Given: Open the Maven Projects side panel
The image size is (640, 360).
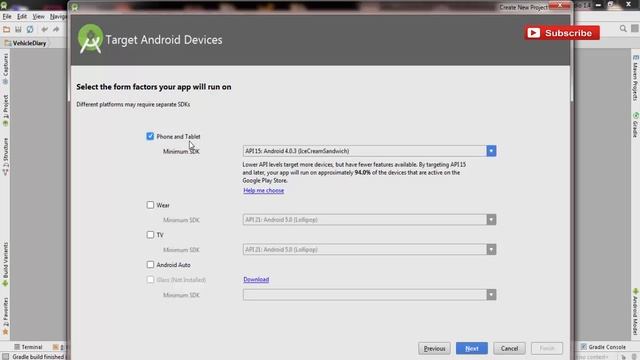Looking at the screenshot, I should [x=635, y=78].
